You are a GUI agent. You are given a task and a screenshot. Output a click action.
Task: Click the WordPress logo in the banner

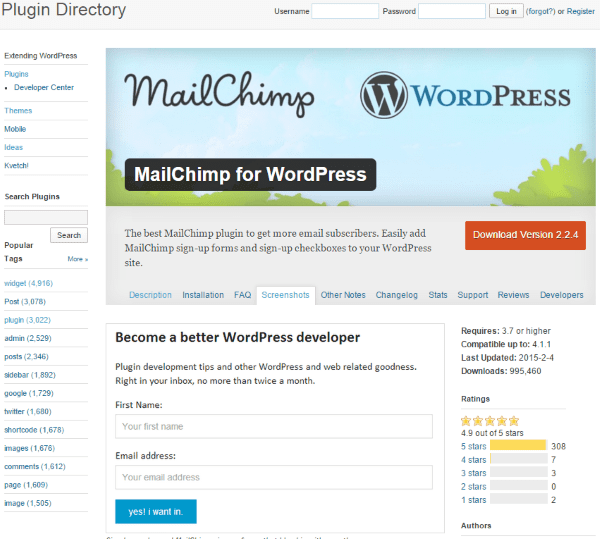point(465,95)
